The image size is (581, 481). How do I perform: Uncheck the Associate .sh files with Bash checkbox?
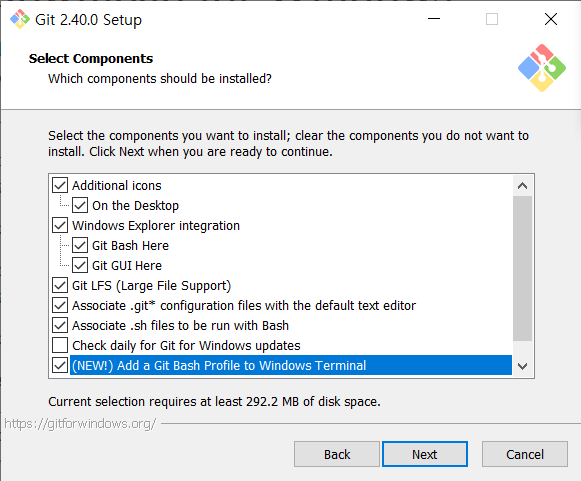click(x=60, y=325)
